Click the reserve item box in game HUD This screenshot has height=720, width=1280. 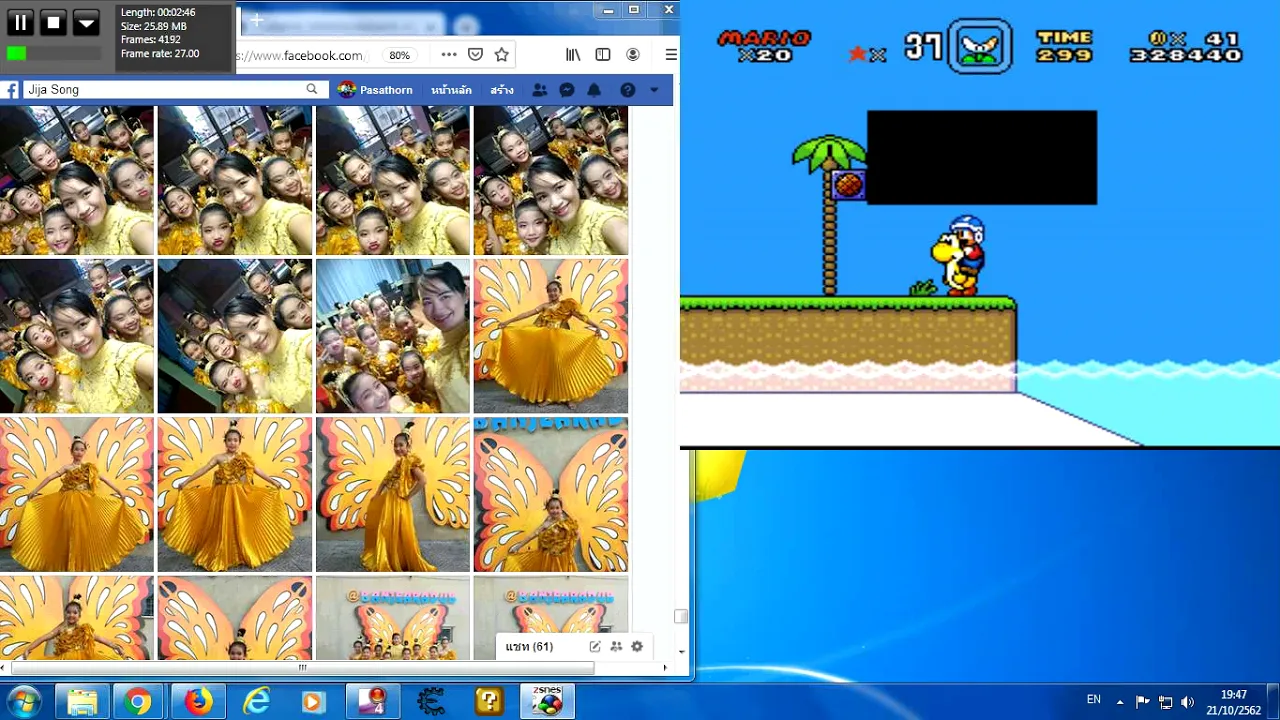(980, 46)
